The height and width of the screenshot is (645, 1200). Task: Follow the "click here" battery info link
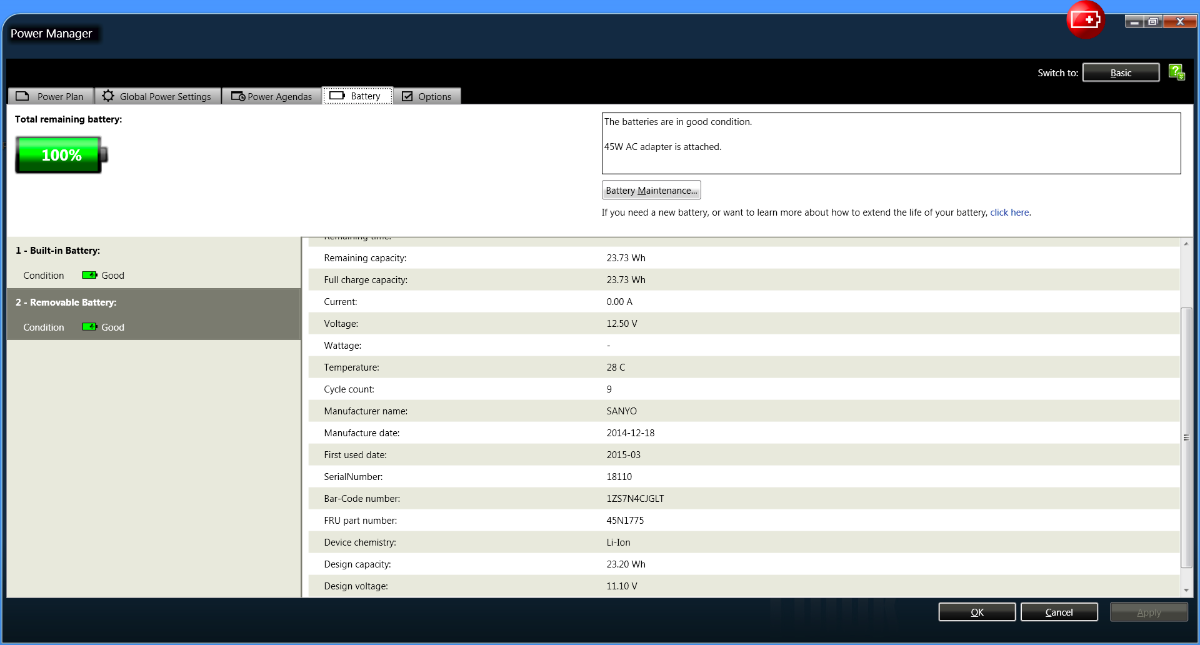pyautogui.click(x=1009, y=213)
